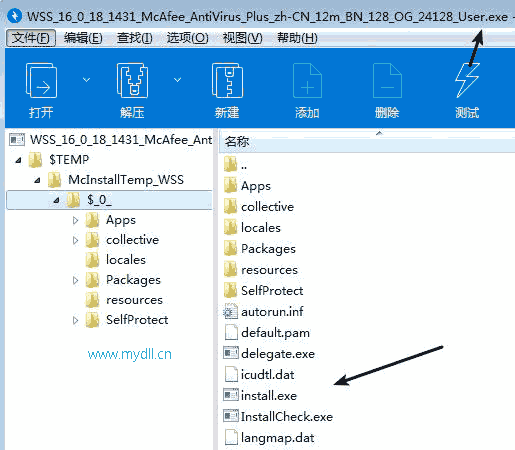Click the Open (打开) toolbar icon
The height and width of the screenshot is (450, 515).
pos(41,80)
